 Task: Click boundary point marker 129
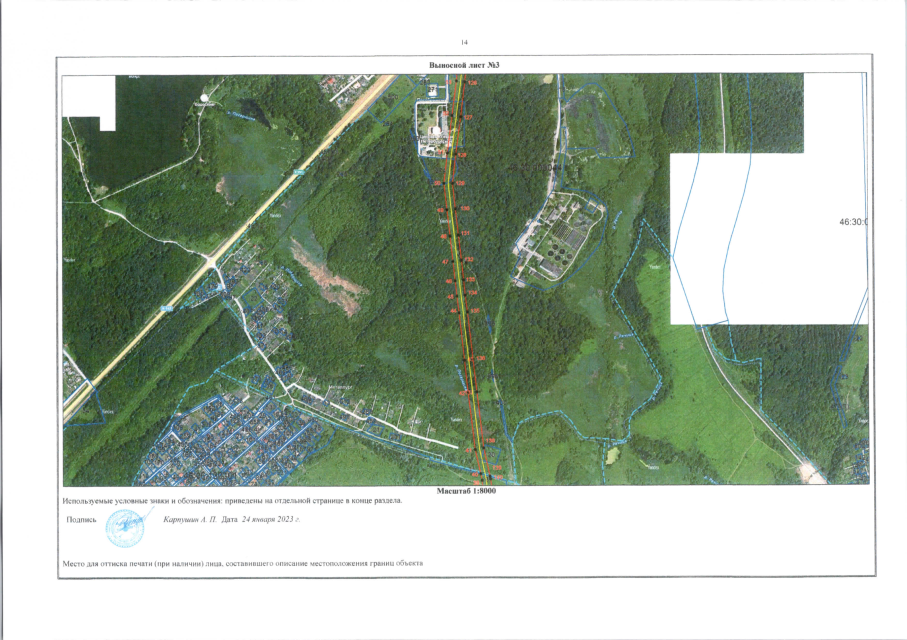461,185
